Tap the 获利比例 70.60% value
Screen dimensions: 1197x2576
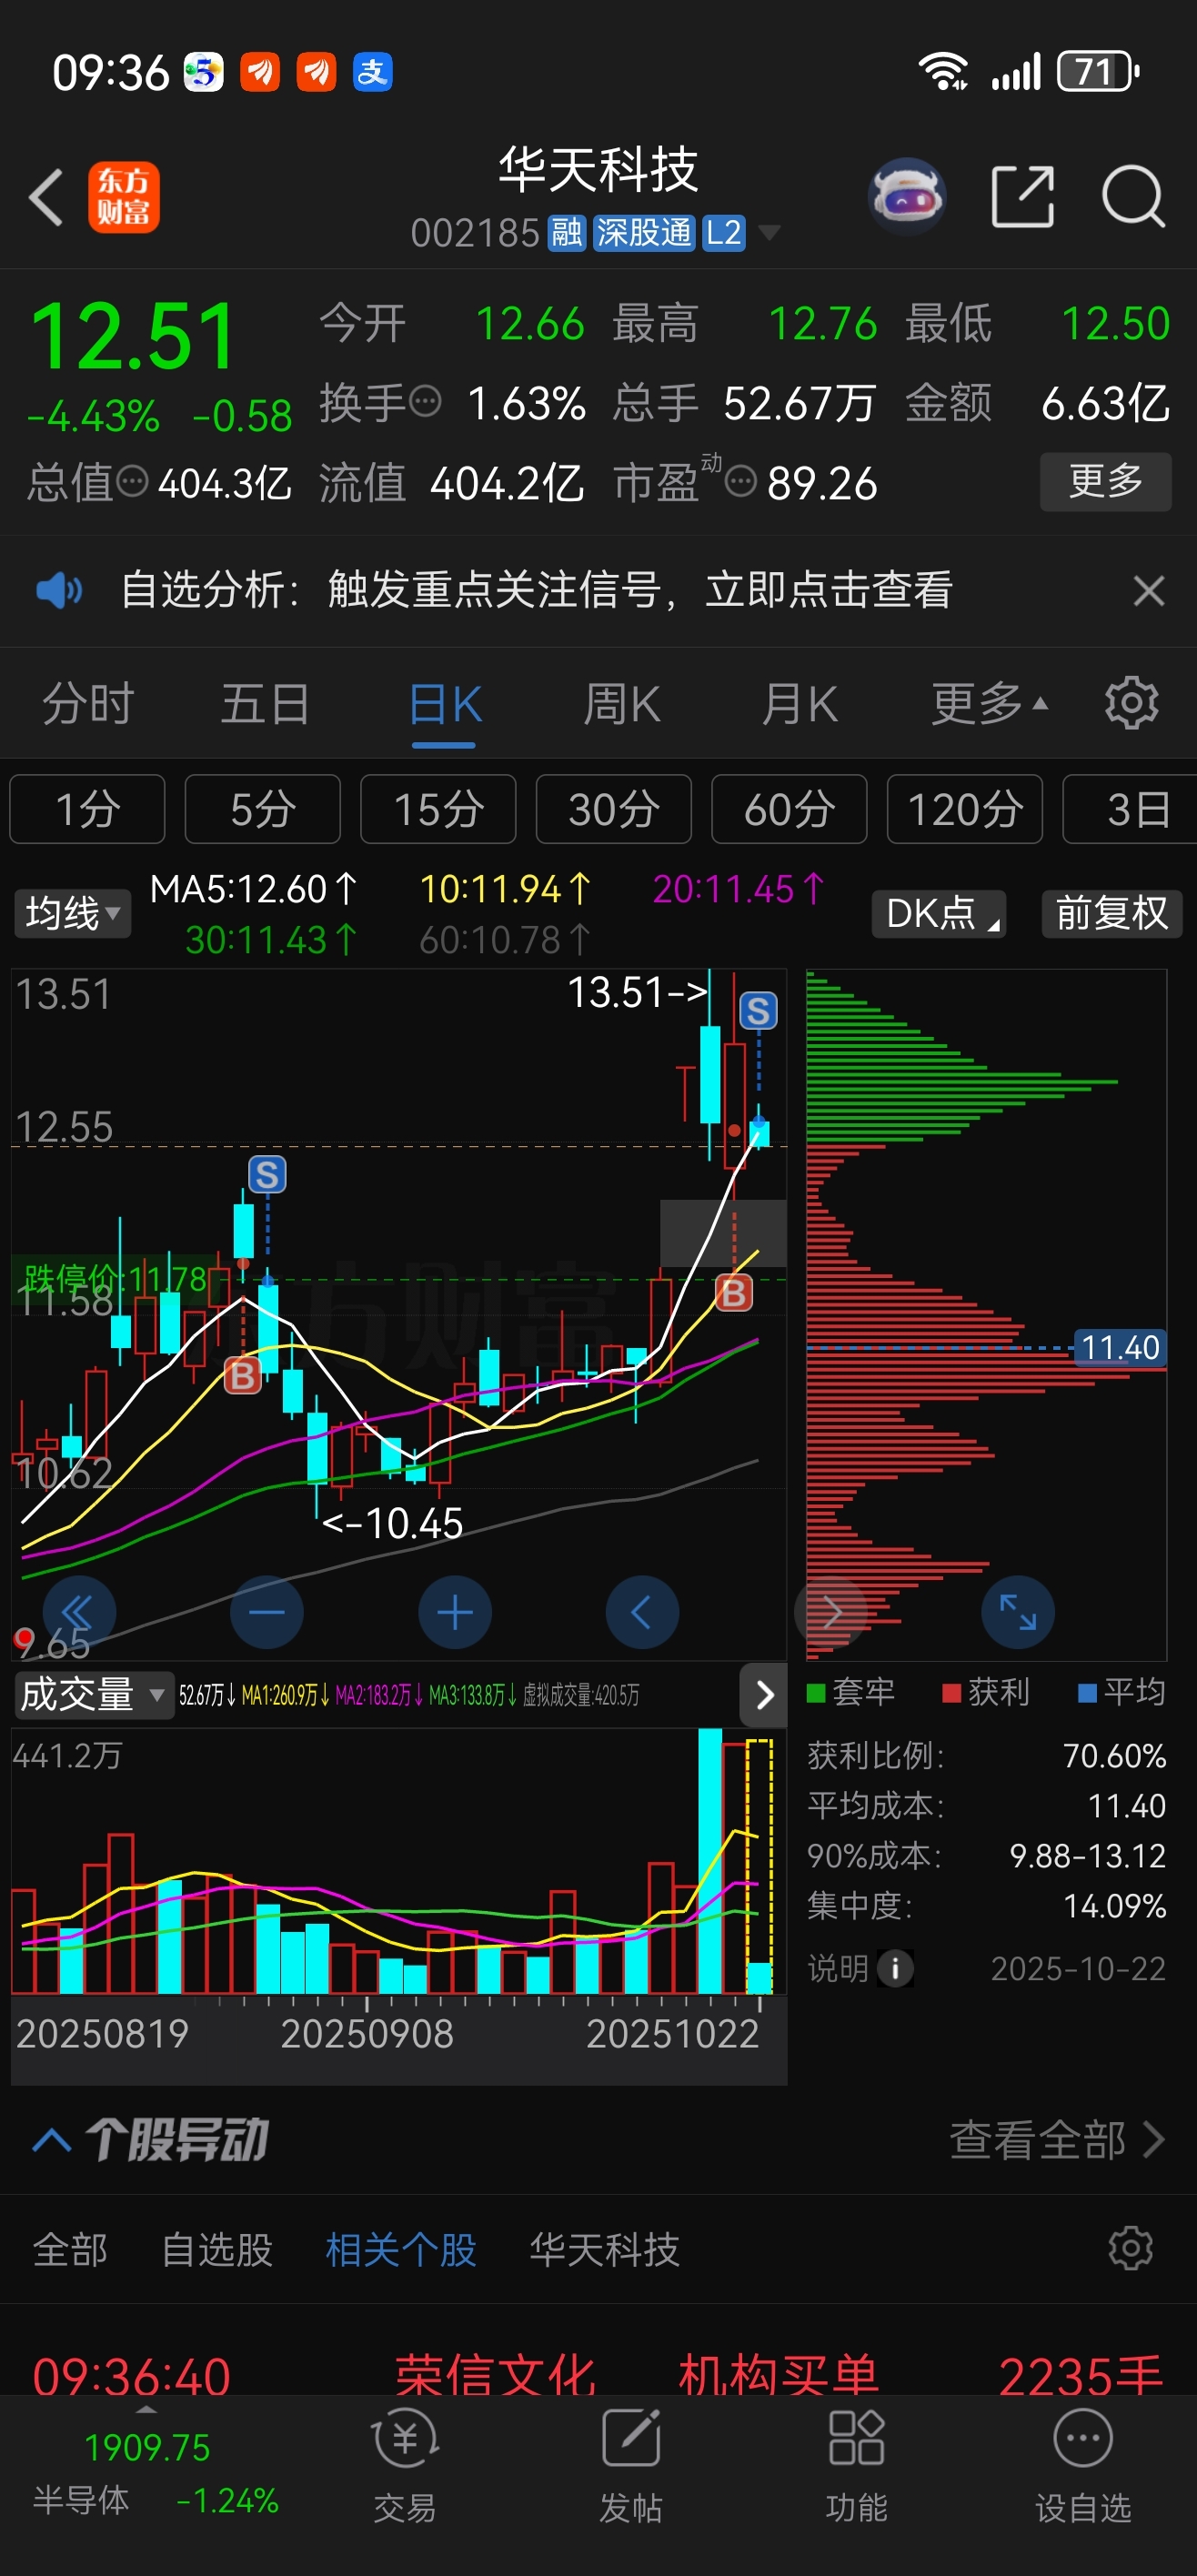point(1114,1755)
